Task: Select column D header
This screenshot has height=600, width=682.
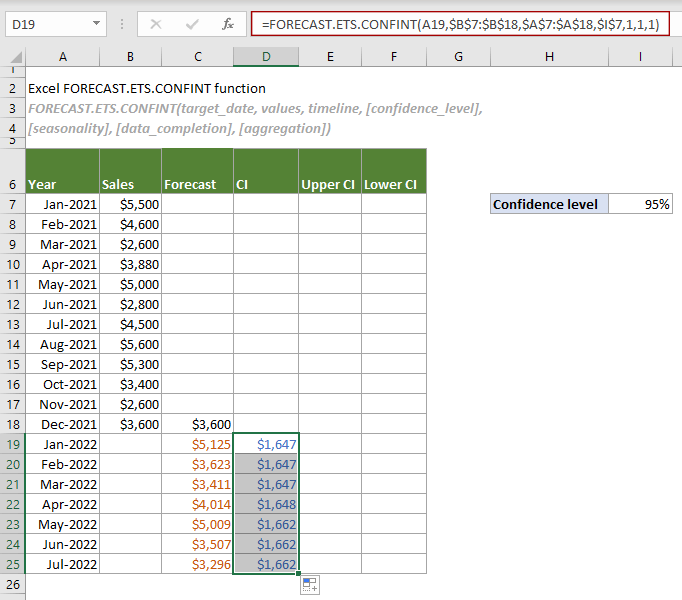Action: tap(265, 58)
